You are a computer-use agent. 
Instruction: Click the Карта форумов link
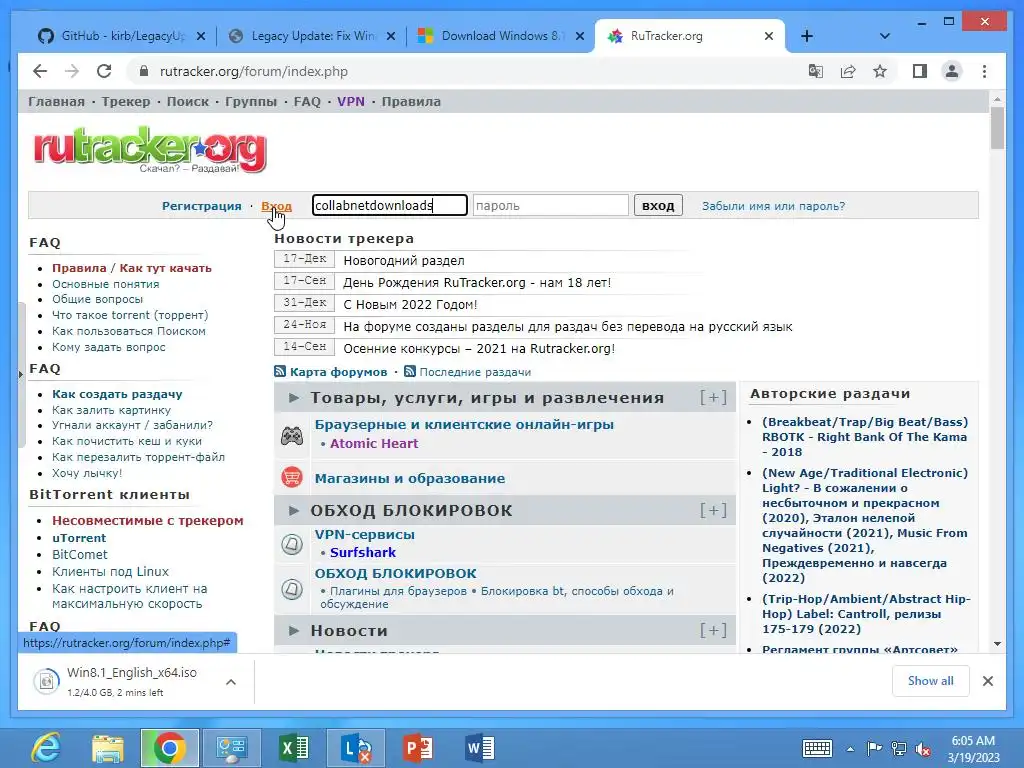[338, 372]
